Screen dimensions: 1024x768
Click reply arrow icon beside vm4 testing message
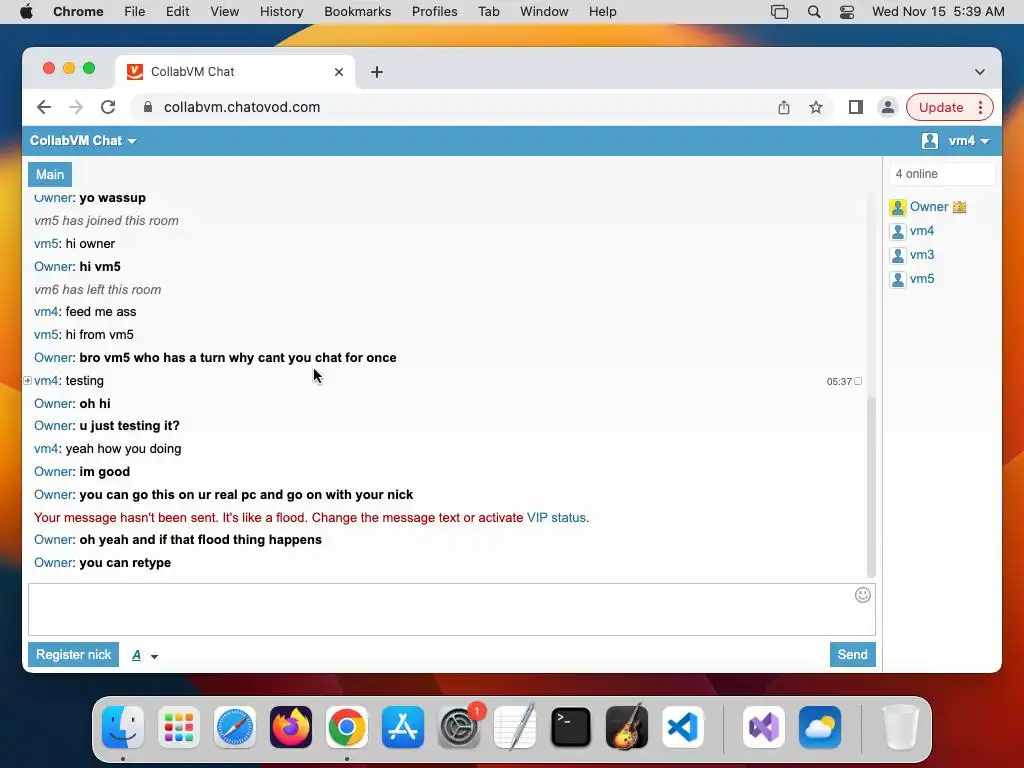click(27, 380)
